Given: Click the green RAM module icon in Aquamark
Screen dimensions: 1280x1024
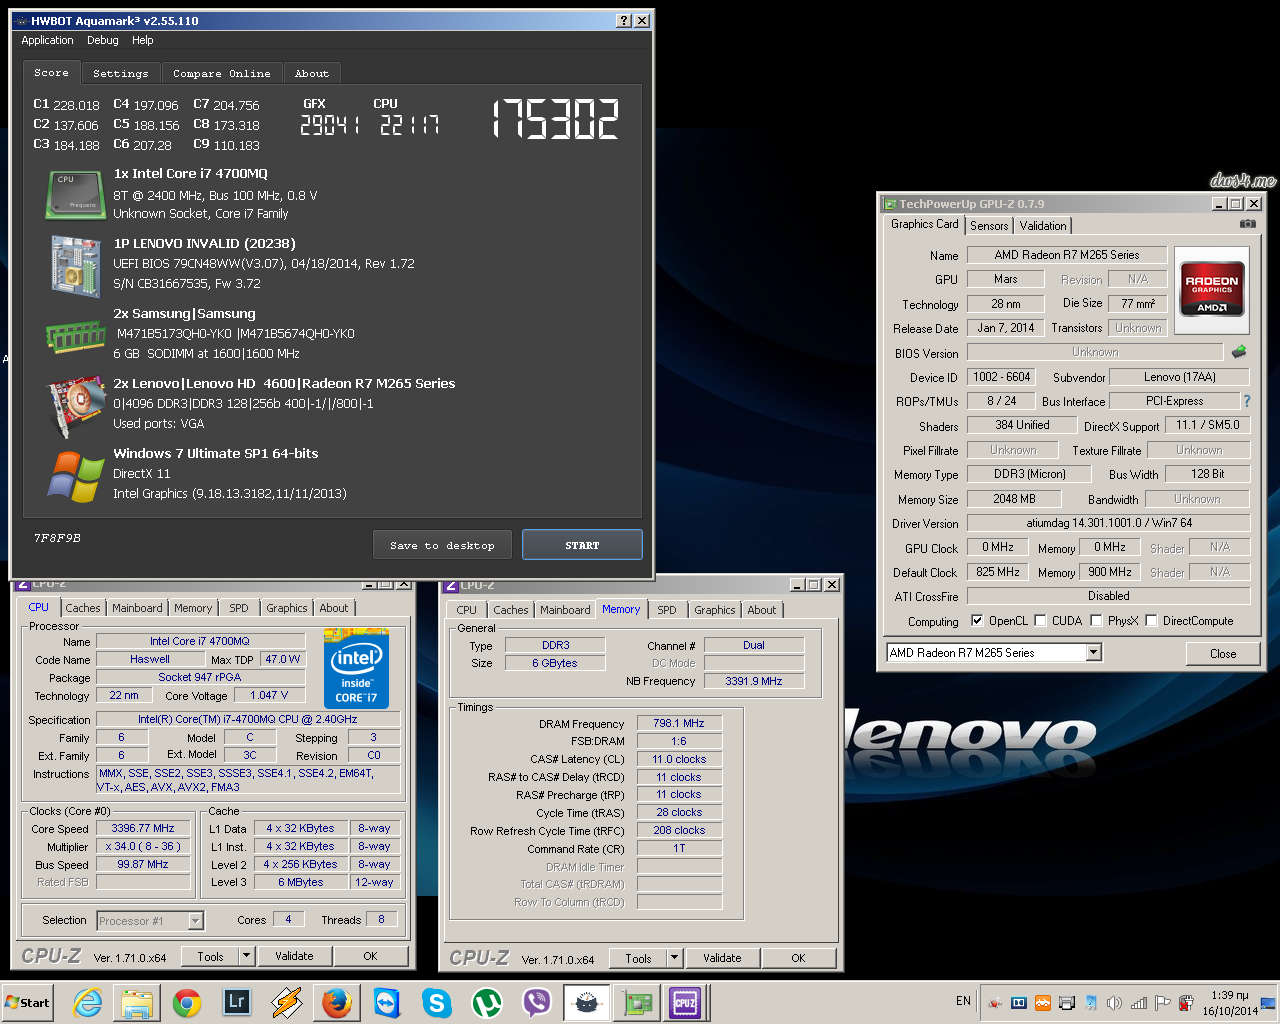Looking at the screenshot, I should coord(75,337).
